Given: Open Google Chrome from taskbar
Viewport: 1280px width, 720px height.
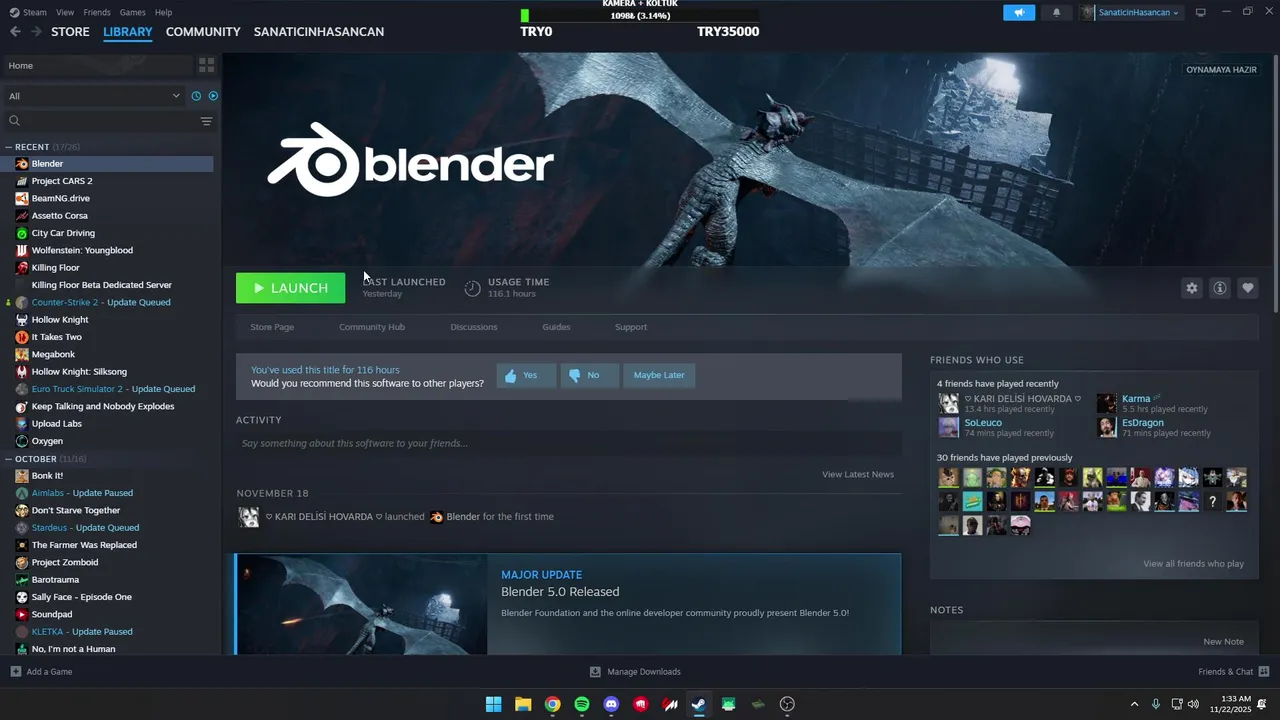Looking at the screenshot, I should pyautogui.click(x=552, y=704).
